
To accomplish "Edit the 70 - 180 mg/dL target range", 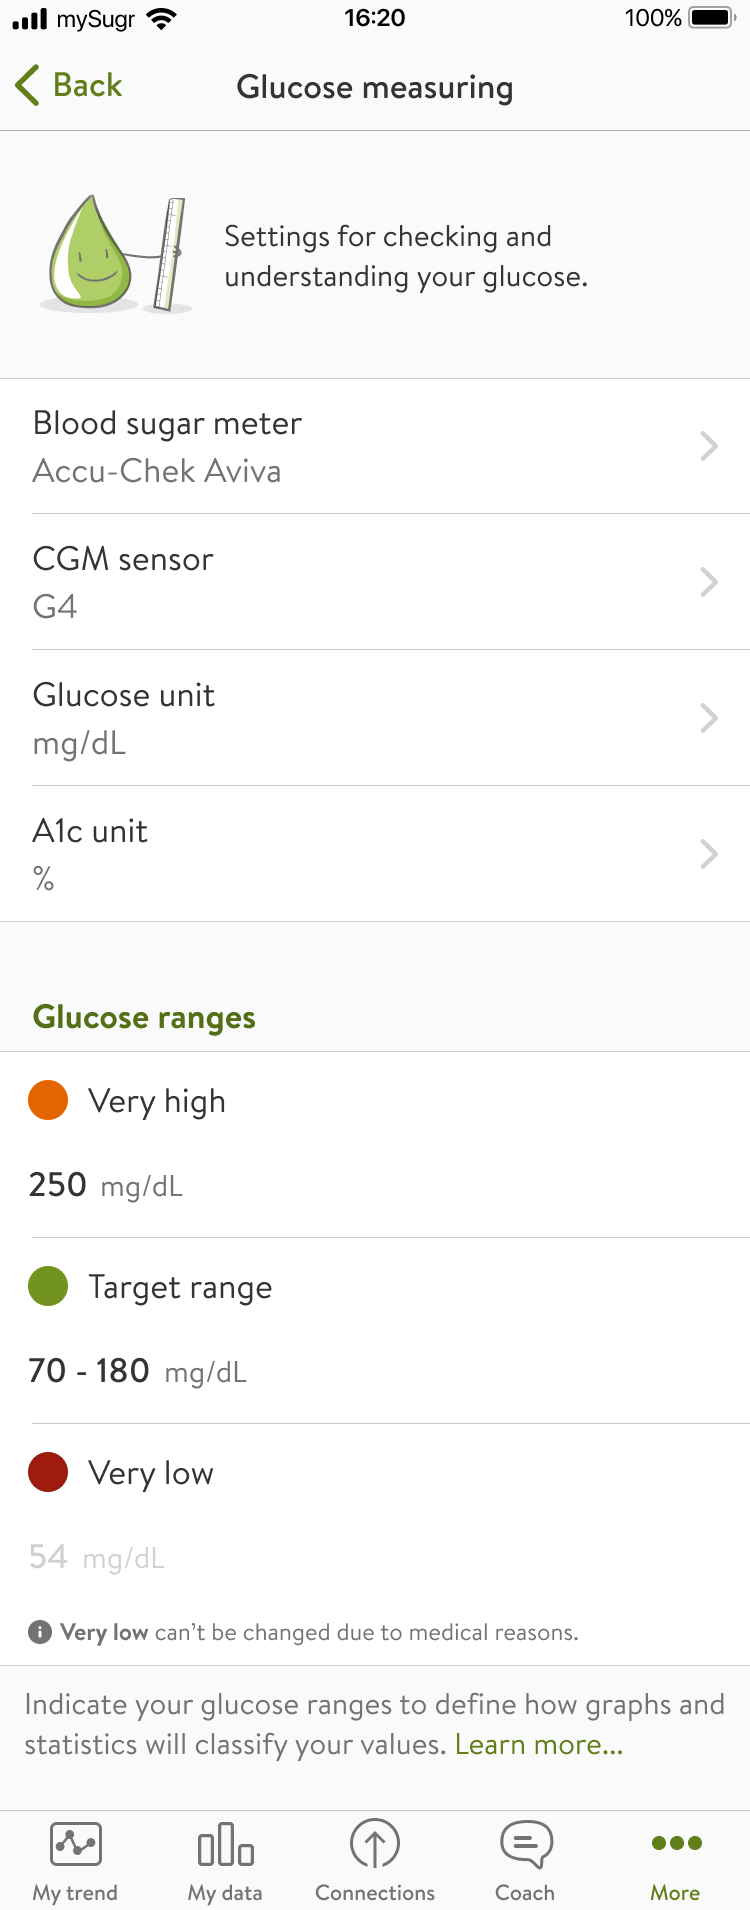I will pyautogui.click(x=137, y=1371).
